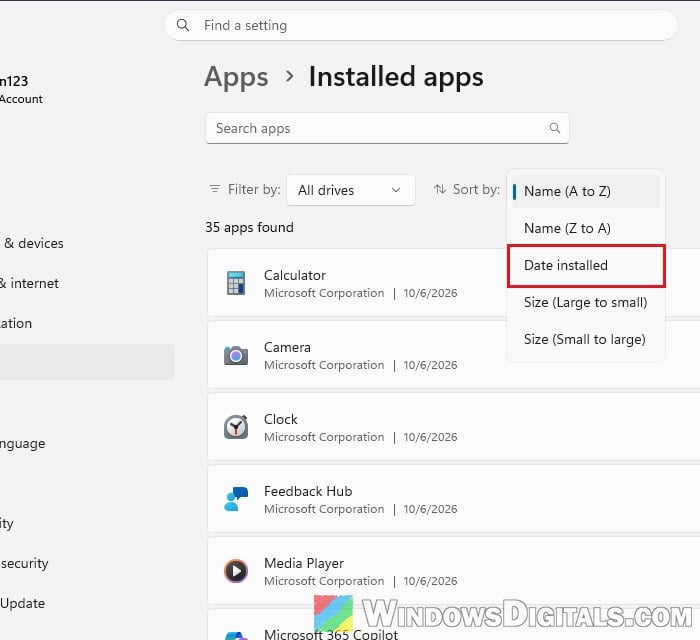Click the breadcrumb chevron after Apps
700x640 pixels.
289,76
